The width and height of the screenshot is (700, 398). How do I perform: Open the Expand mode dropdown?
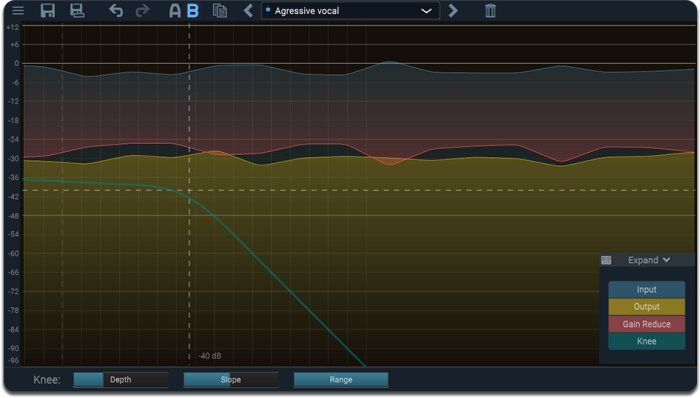649,260
